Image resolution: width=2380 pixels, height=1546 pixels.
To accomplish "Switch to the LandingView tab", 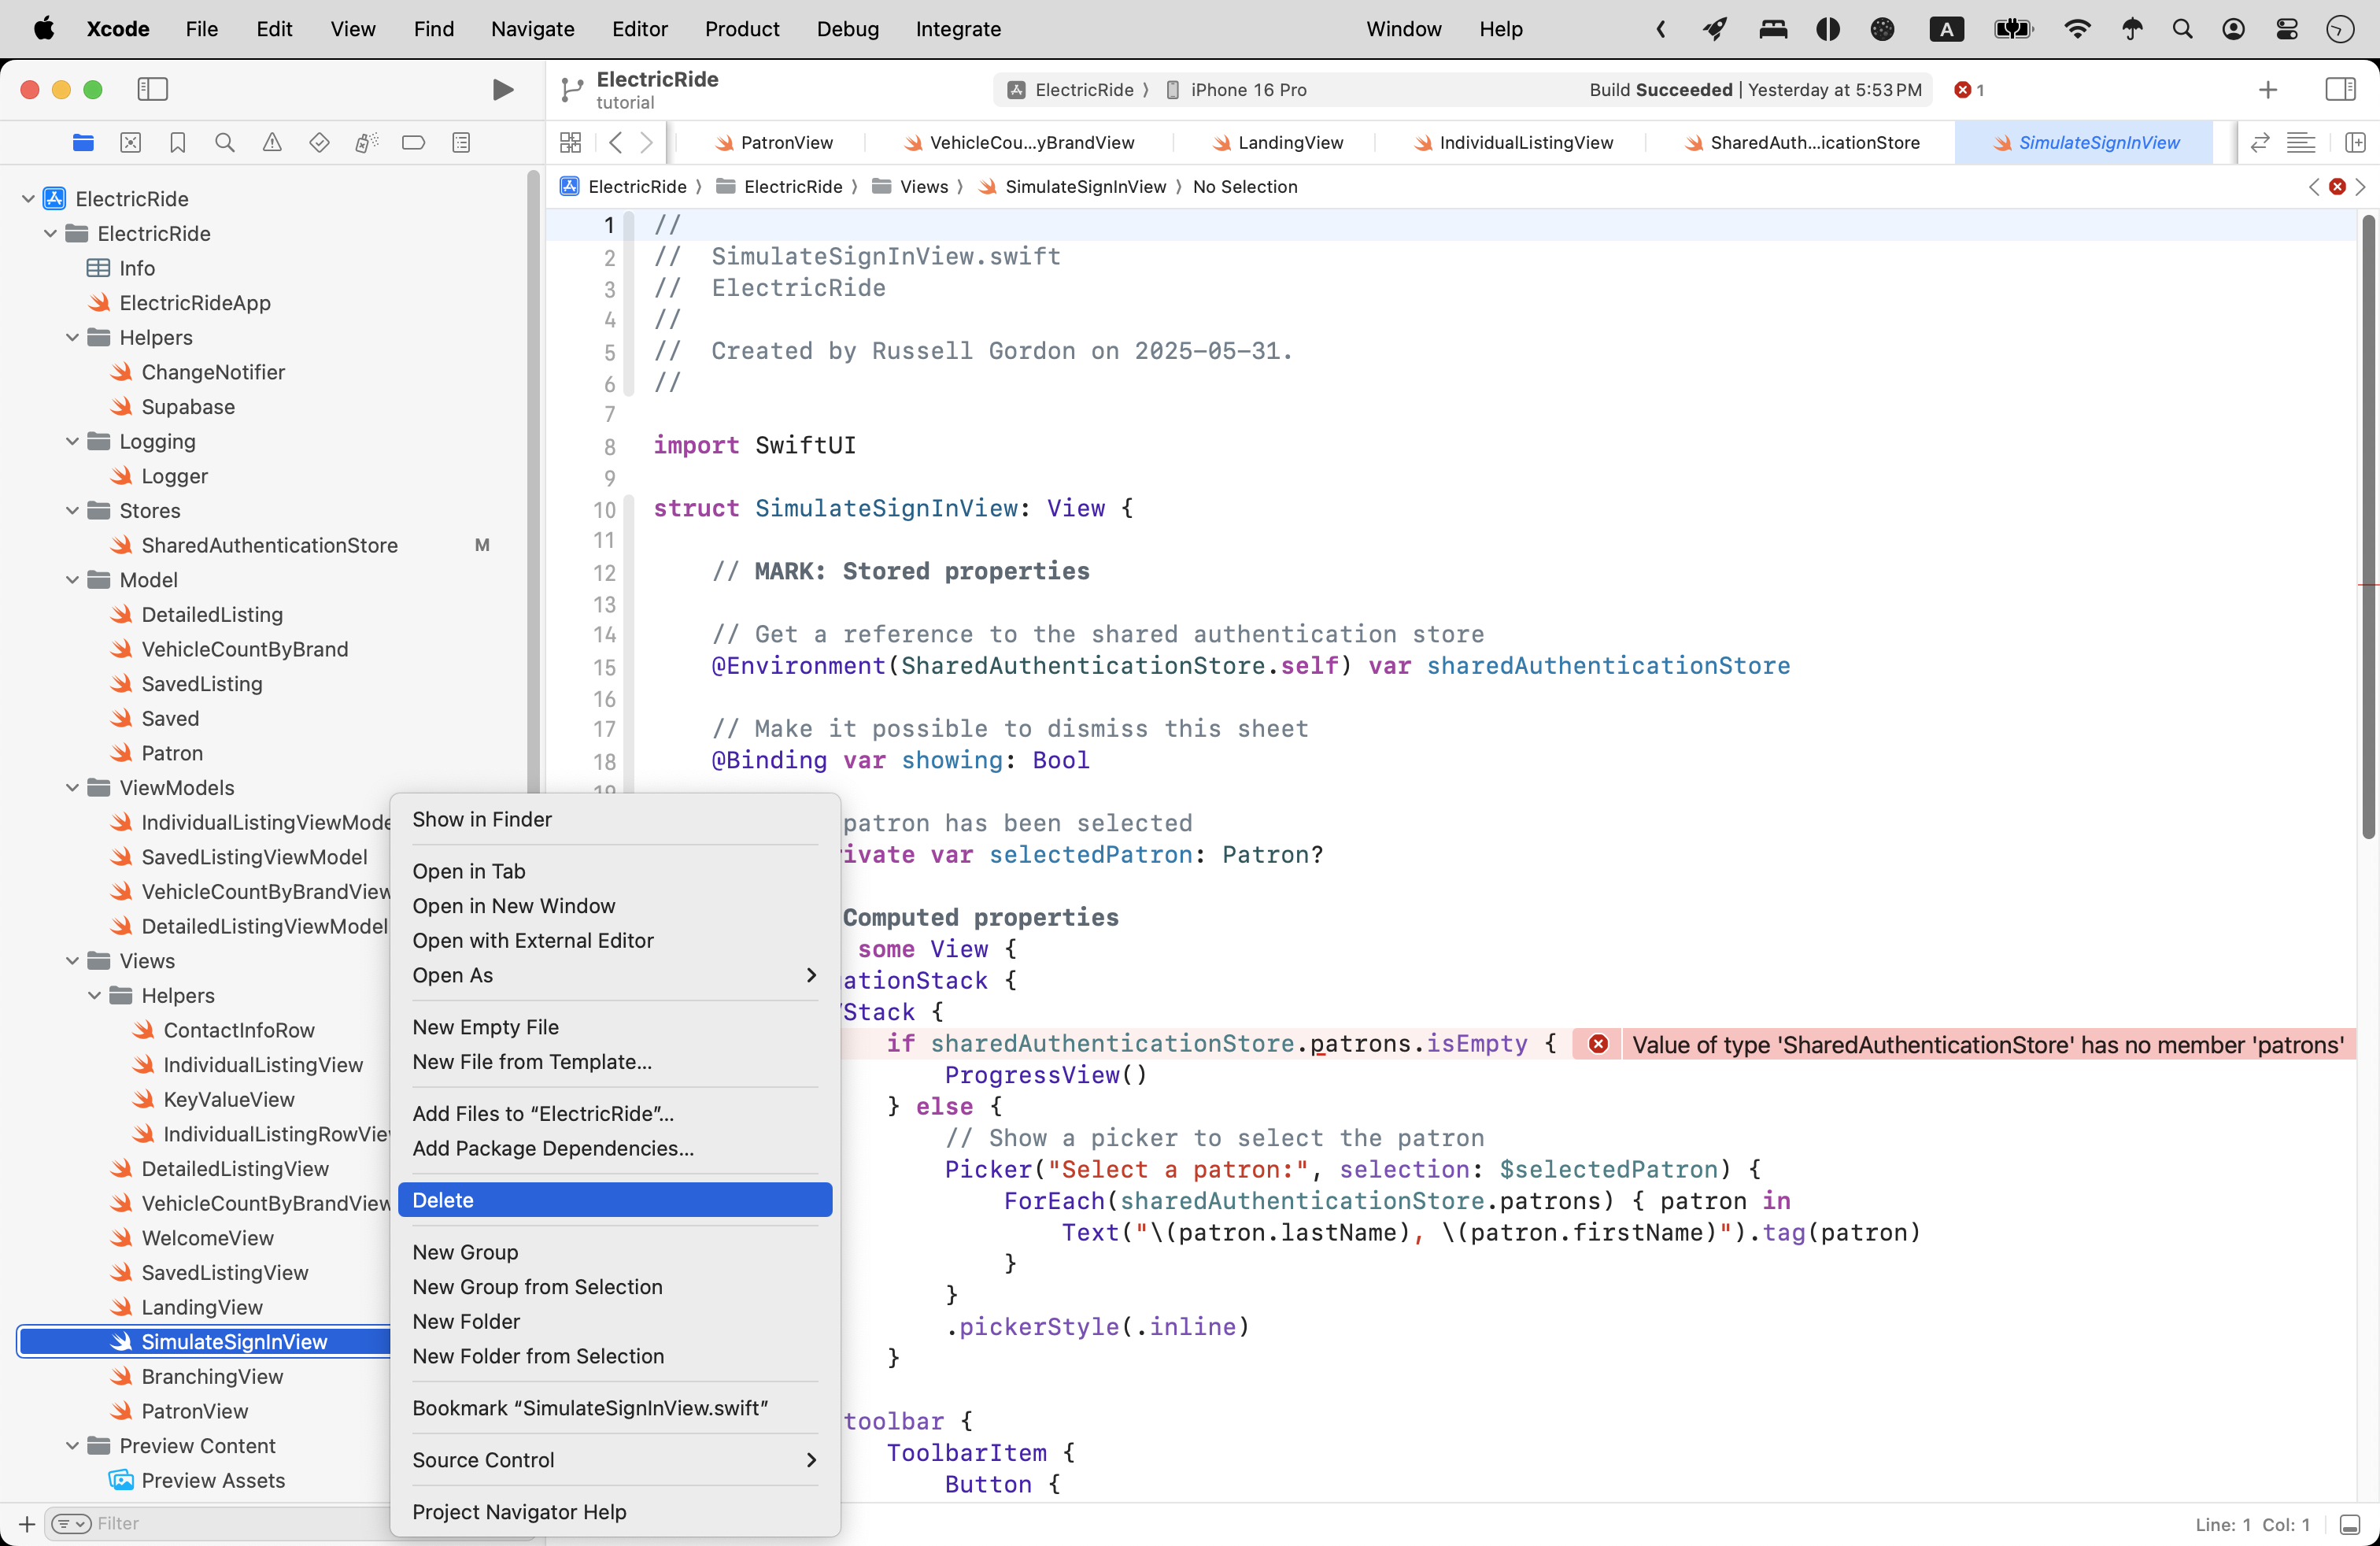I will (x=1289, y=143).
